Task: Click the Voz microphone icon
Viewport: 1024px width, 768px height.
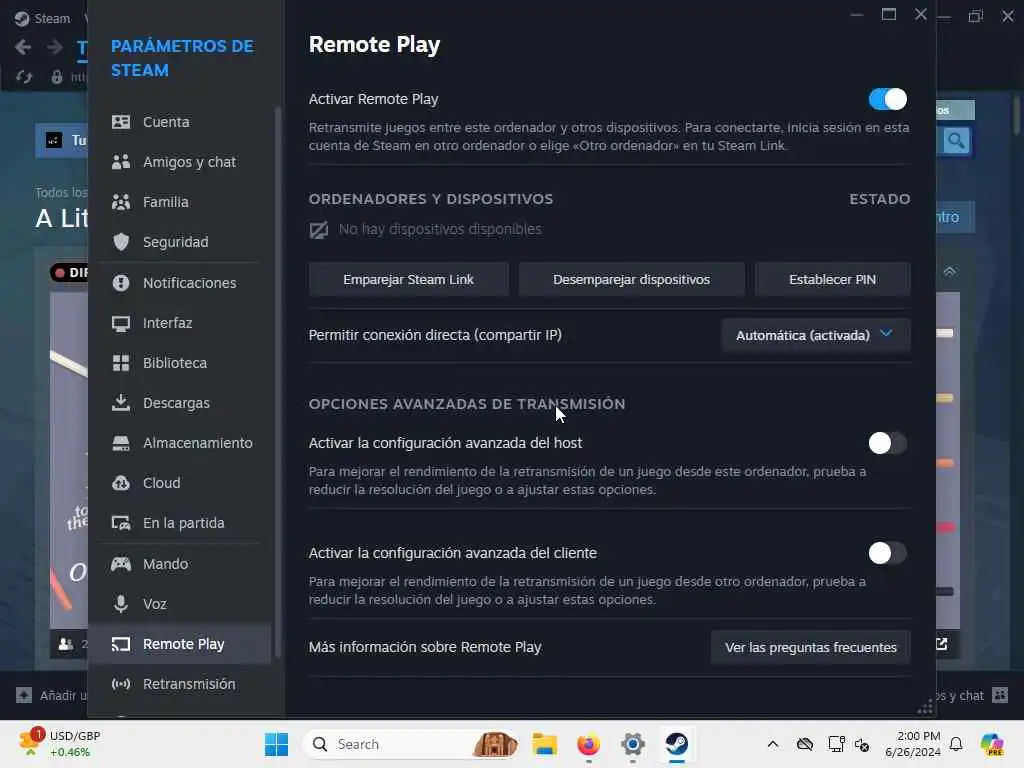Action: [x=121, y=603]
